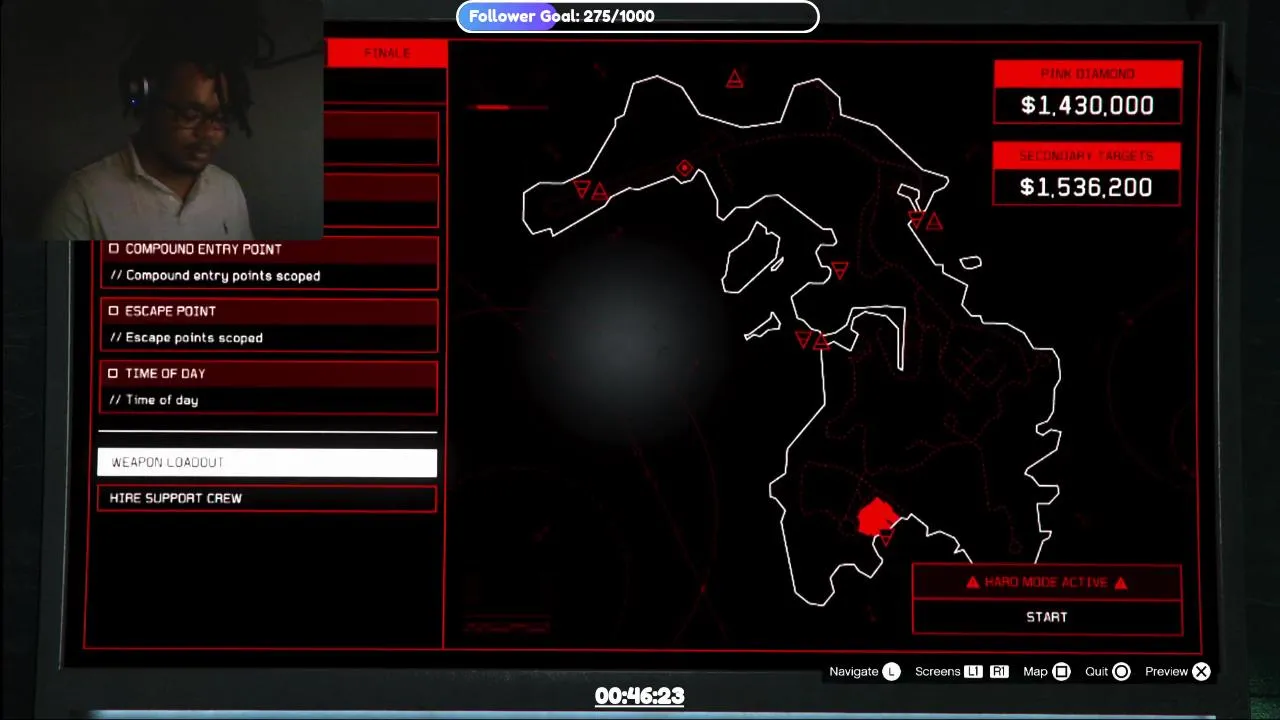Select the diamond-shaped marker on the map
Screen dimensions: 1280x720
click(x=685, y=169)
